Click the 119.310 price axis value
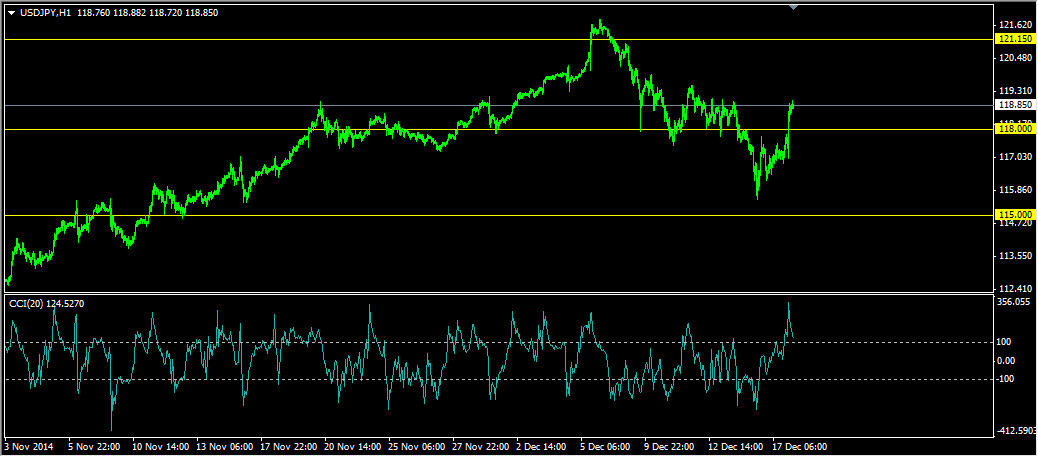The width and height of the screenshot is (1038, 457). click(1015, 91)
